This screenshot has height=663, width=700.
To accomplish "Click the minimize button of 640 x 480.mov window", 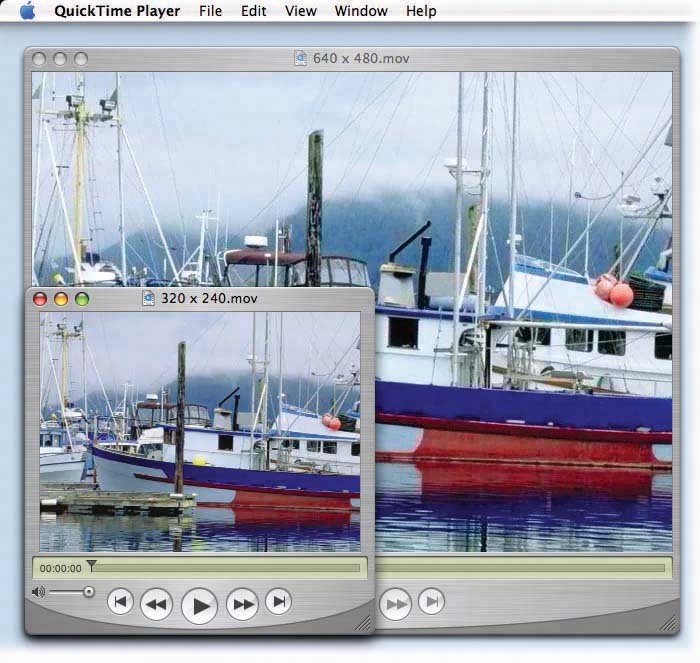I will click(x=60, y=59).
